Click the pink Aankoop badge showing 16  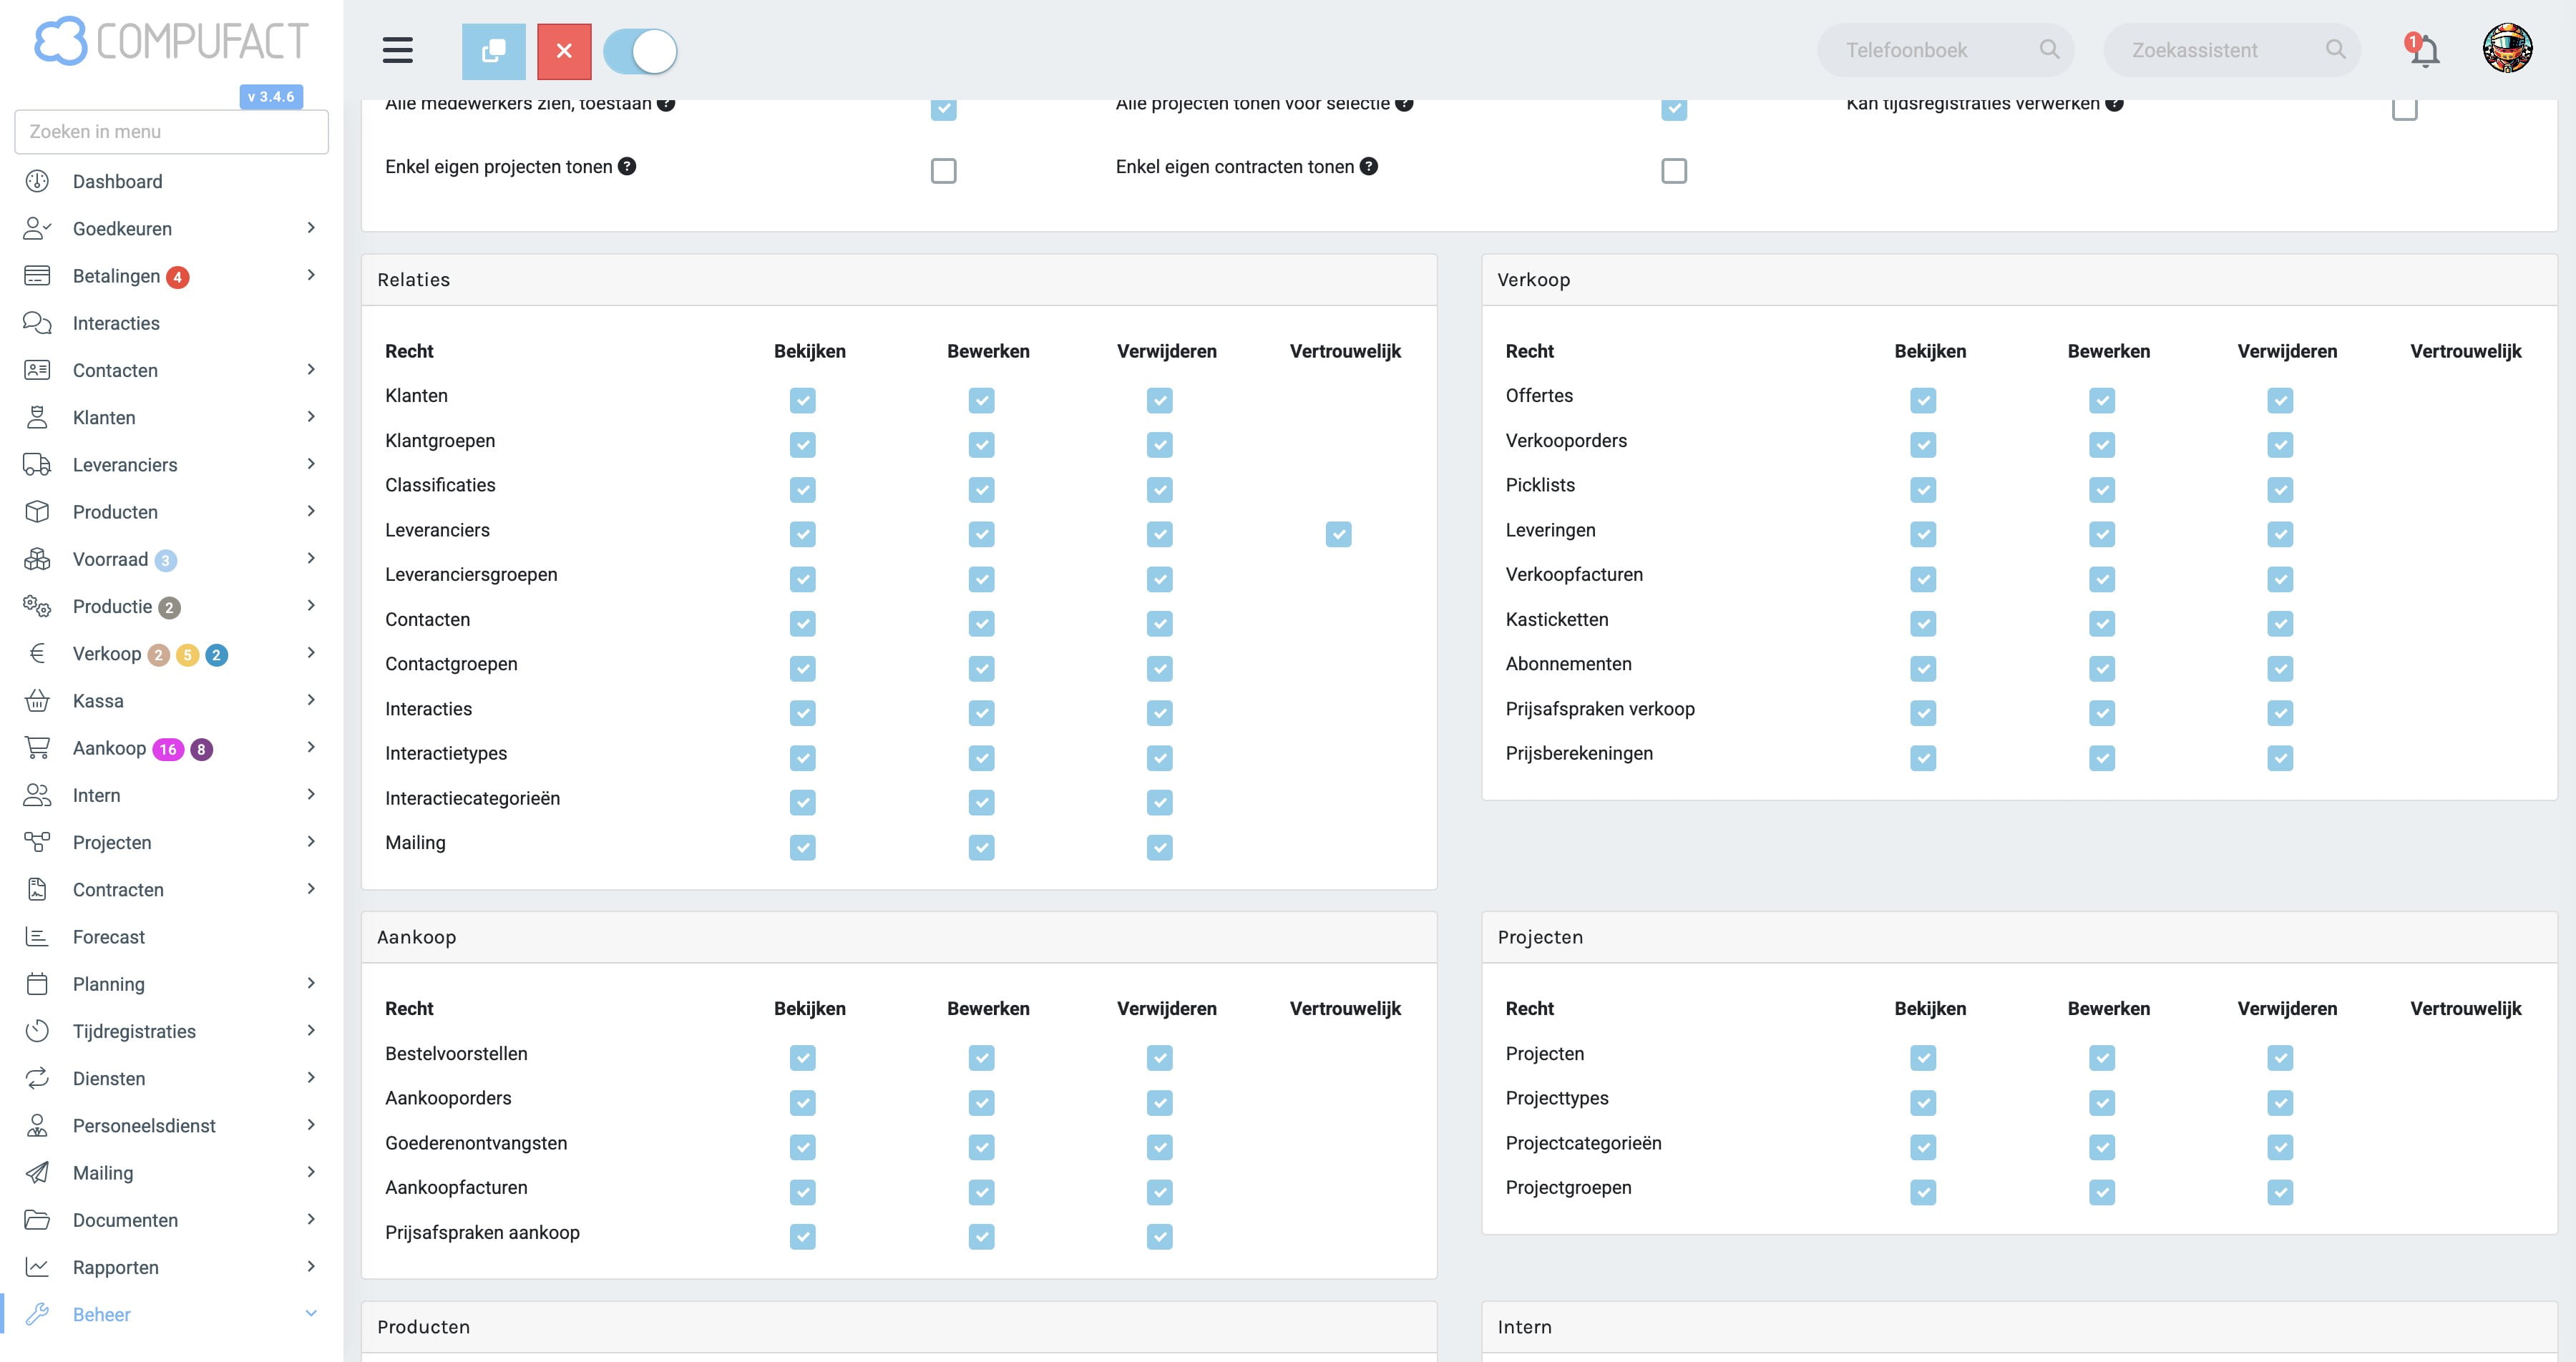click(x=168, y=749)
